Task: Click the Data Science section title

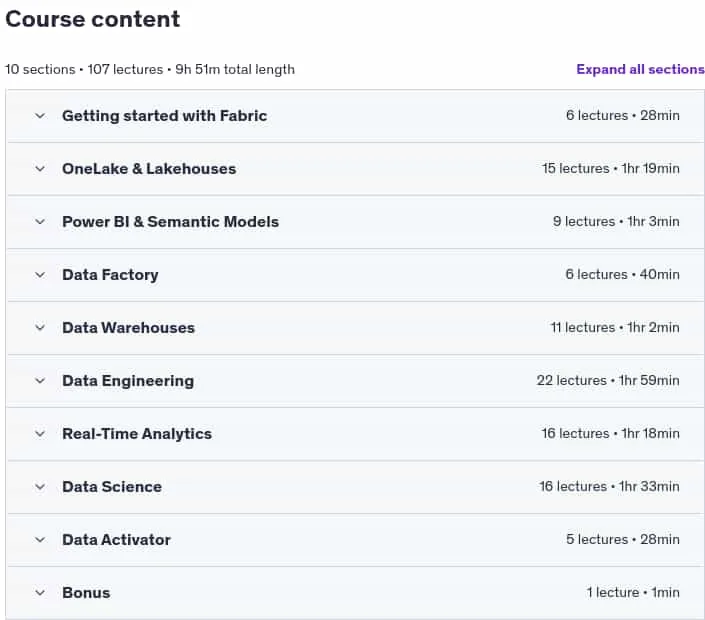Action: click(x=112, y=487)
